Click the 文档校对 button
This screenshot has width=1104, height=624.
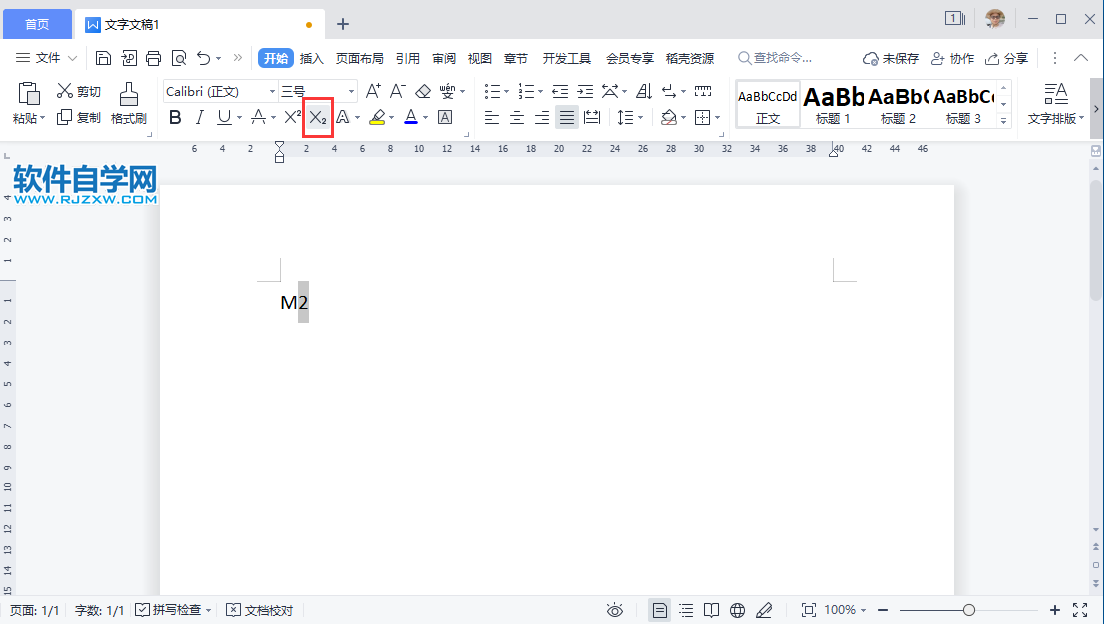pos(260,609)
